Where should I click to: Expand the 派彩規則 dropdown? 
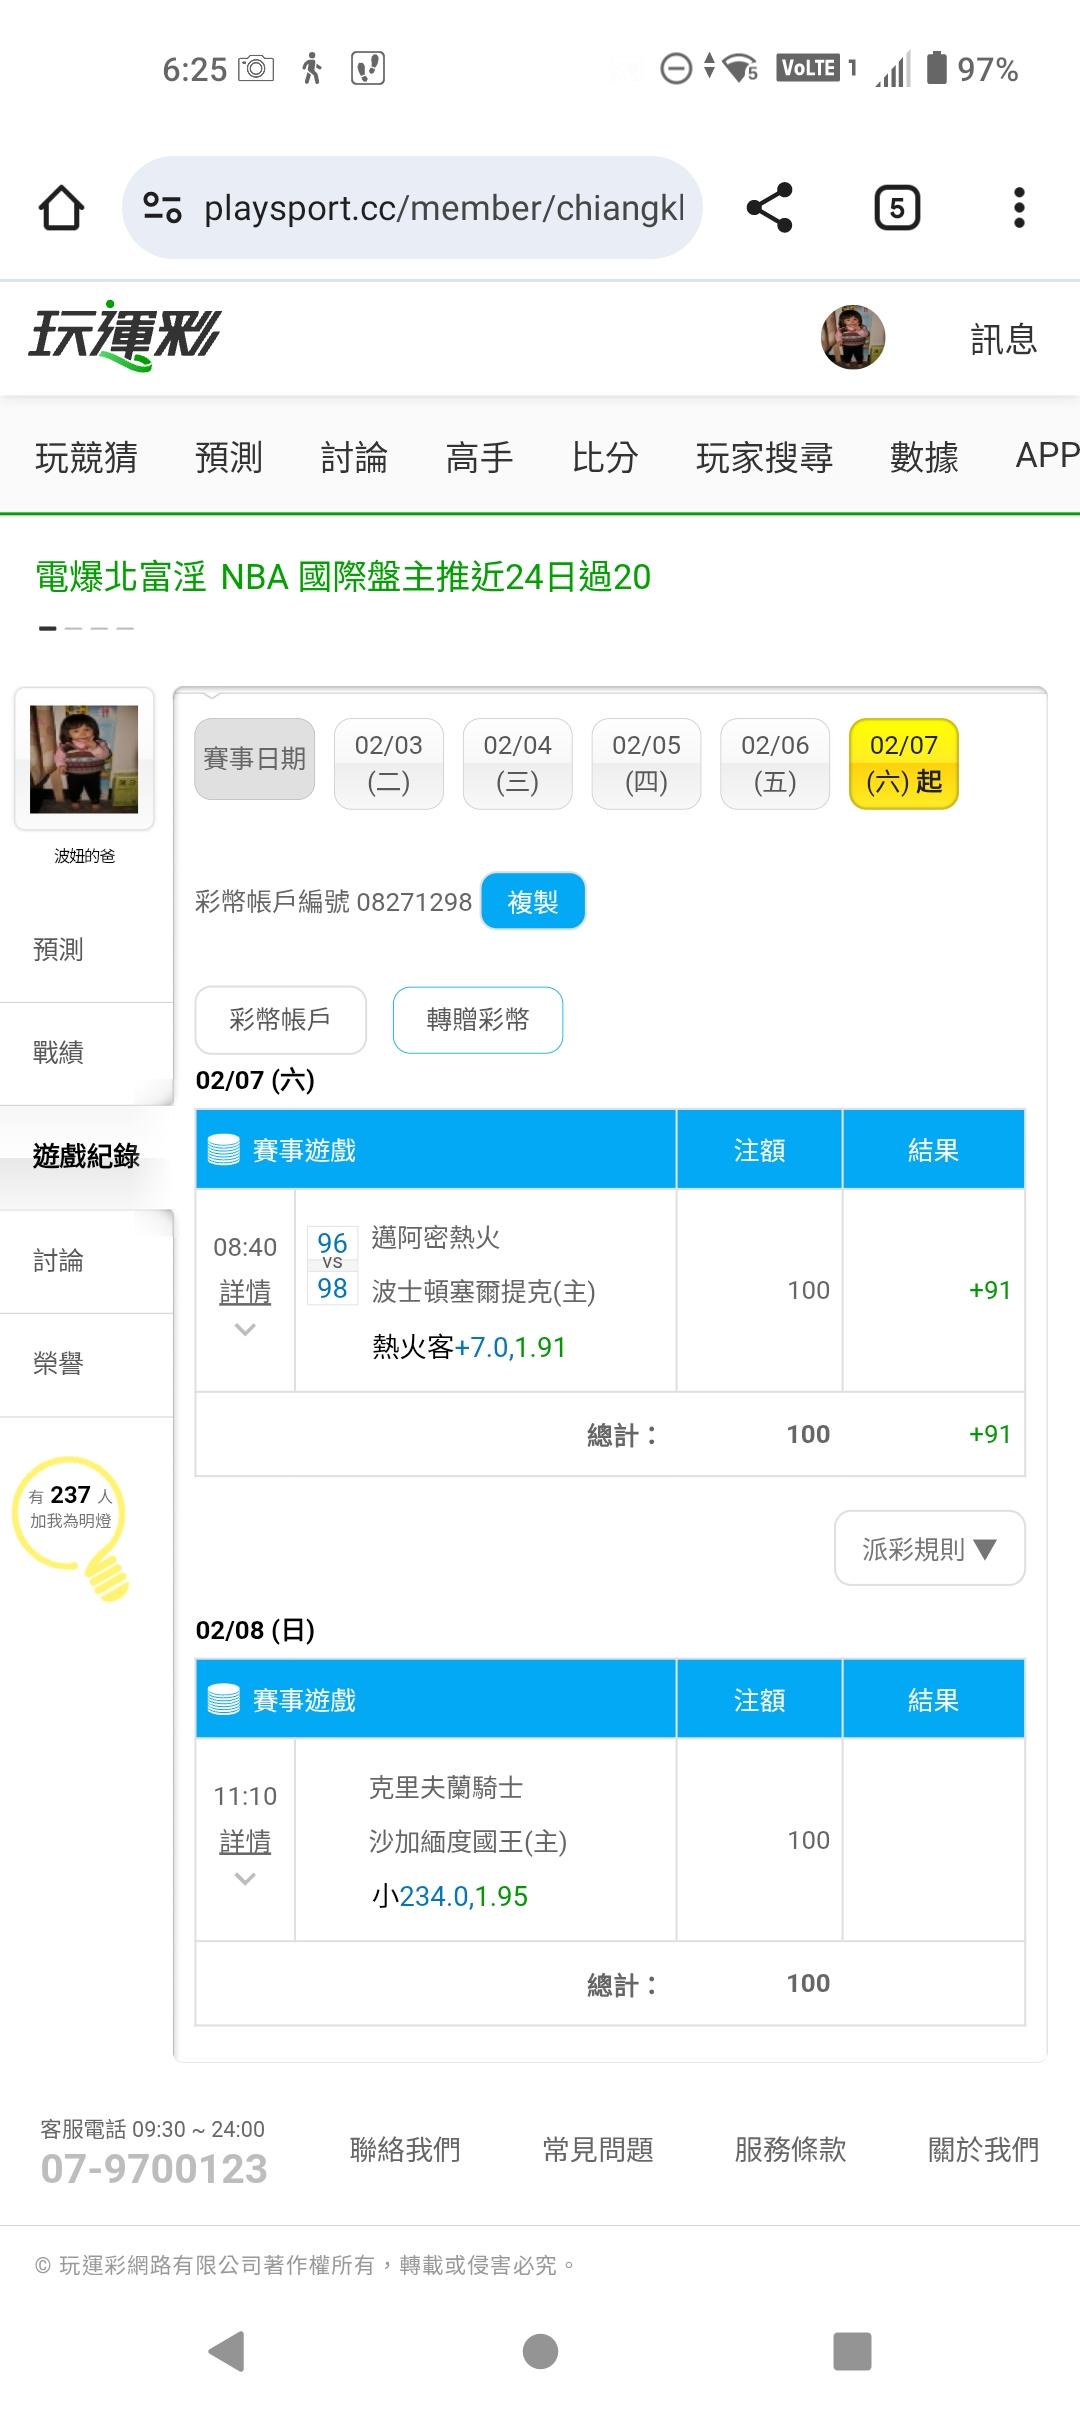[x=929, y=1549]
